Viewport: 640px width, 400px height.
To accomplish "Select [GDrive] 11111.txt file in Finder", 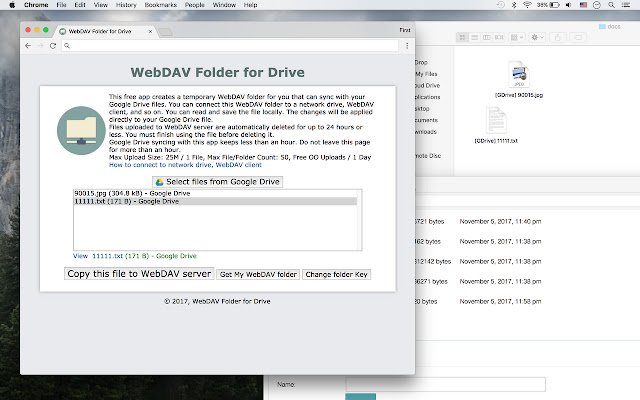I will [x=496, y=125].
